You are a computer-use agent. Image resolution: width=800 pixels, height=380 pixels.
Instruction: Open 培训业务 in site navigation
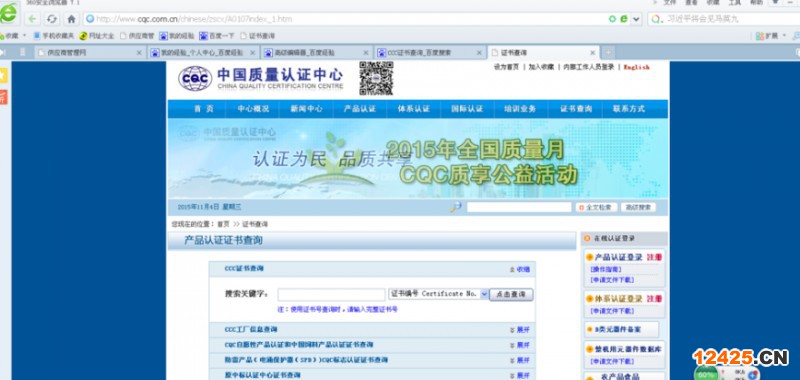point(520,109)
